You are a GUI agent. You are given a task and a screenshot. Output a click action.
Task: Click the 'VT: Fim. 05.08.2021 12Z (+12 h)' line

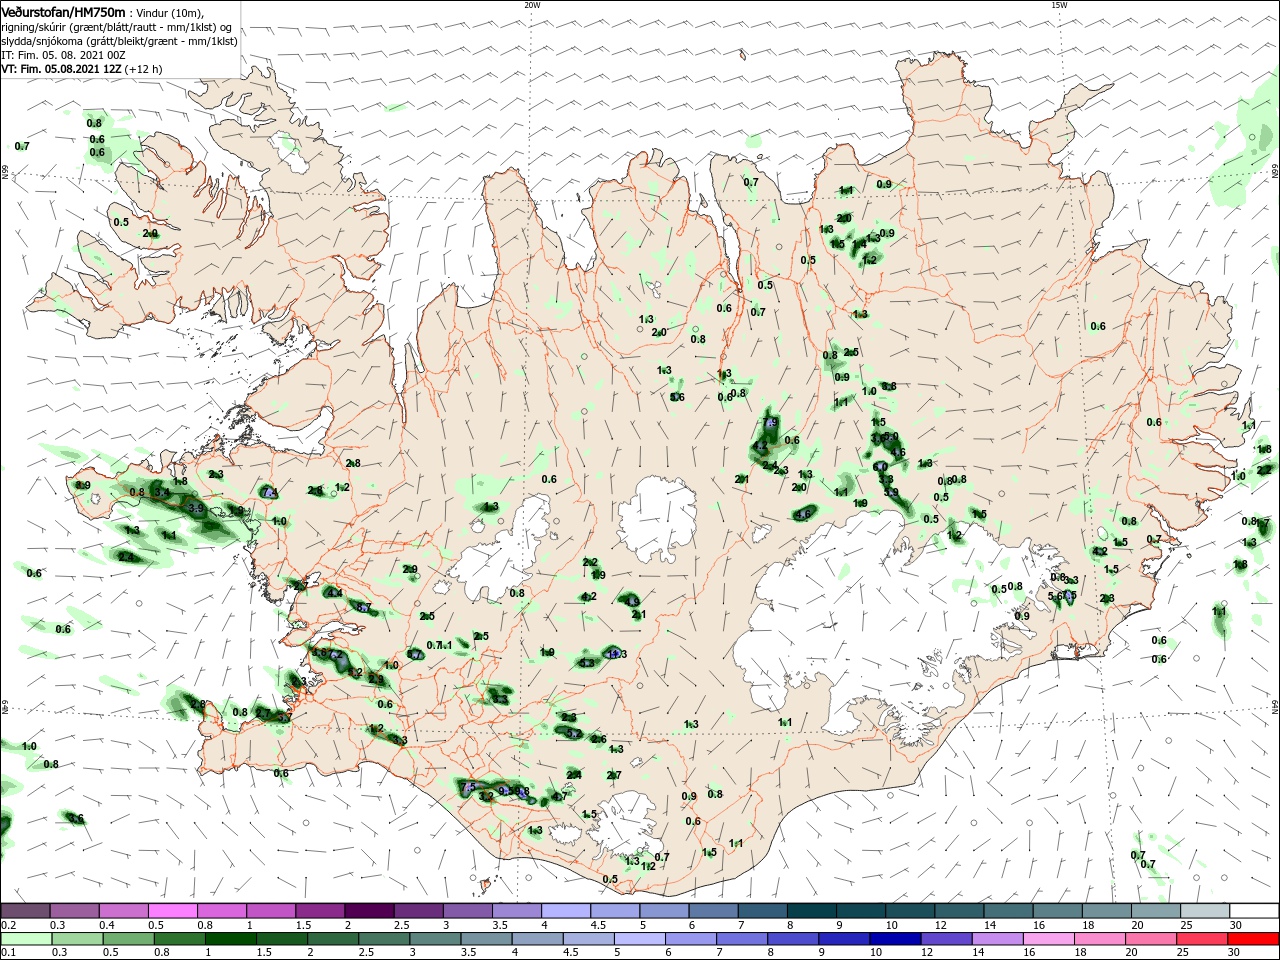81,69
